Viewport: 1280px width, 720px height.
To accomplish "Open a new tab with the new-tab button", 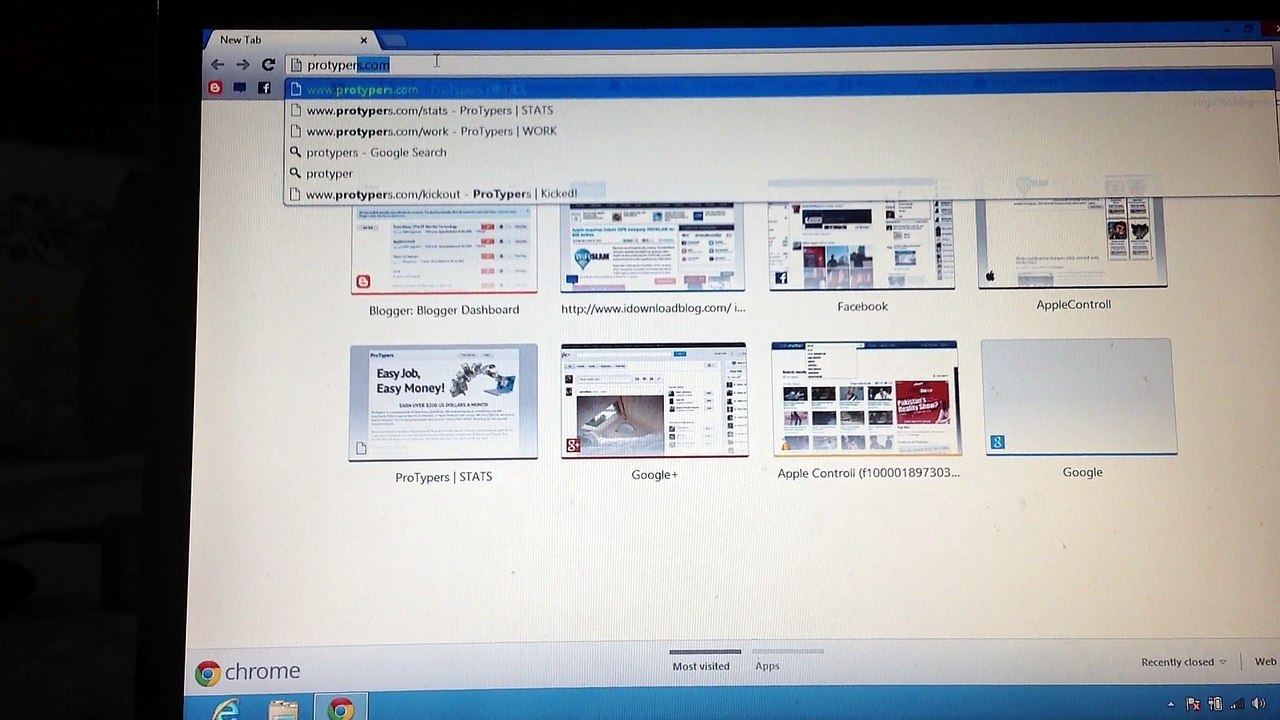I will (x=393, y=40).
